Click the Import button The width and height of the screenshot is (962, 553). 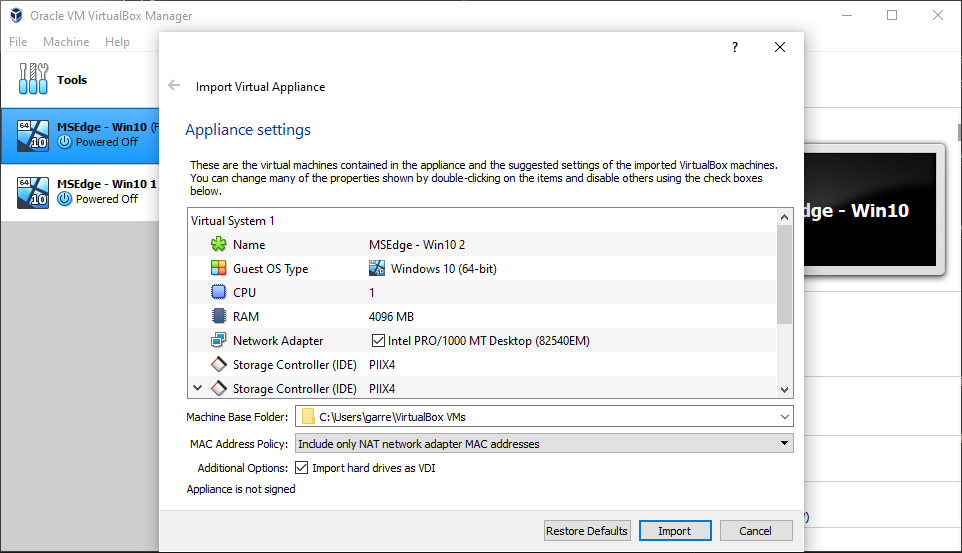click(675, 531)
